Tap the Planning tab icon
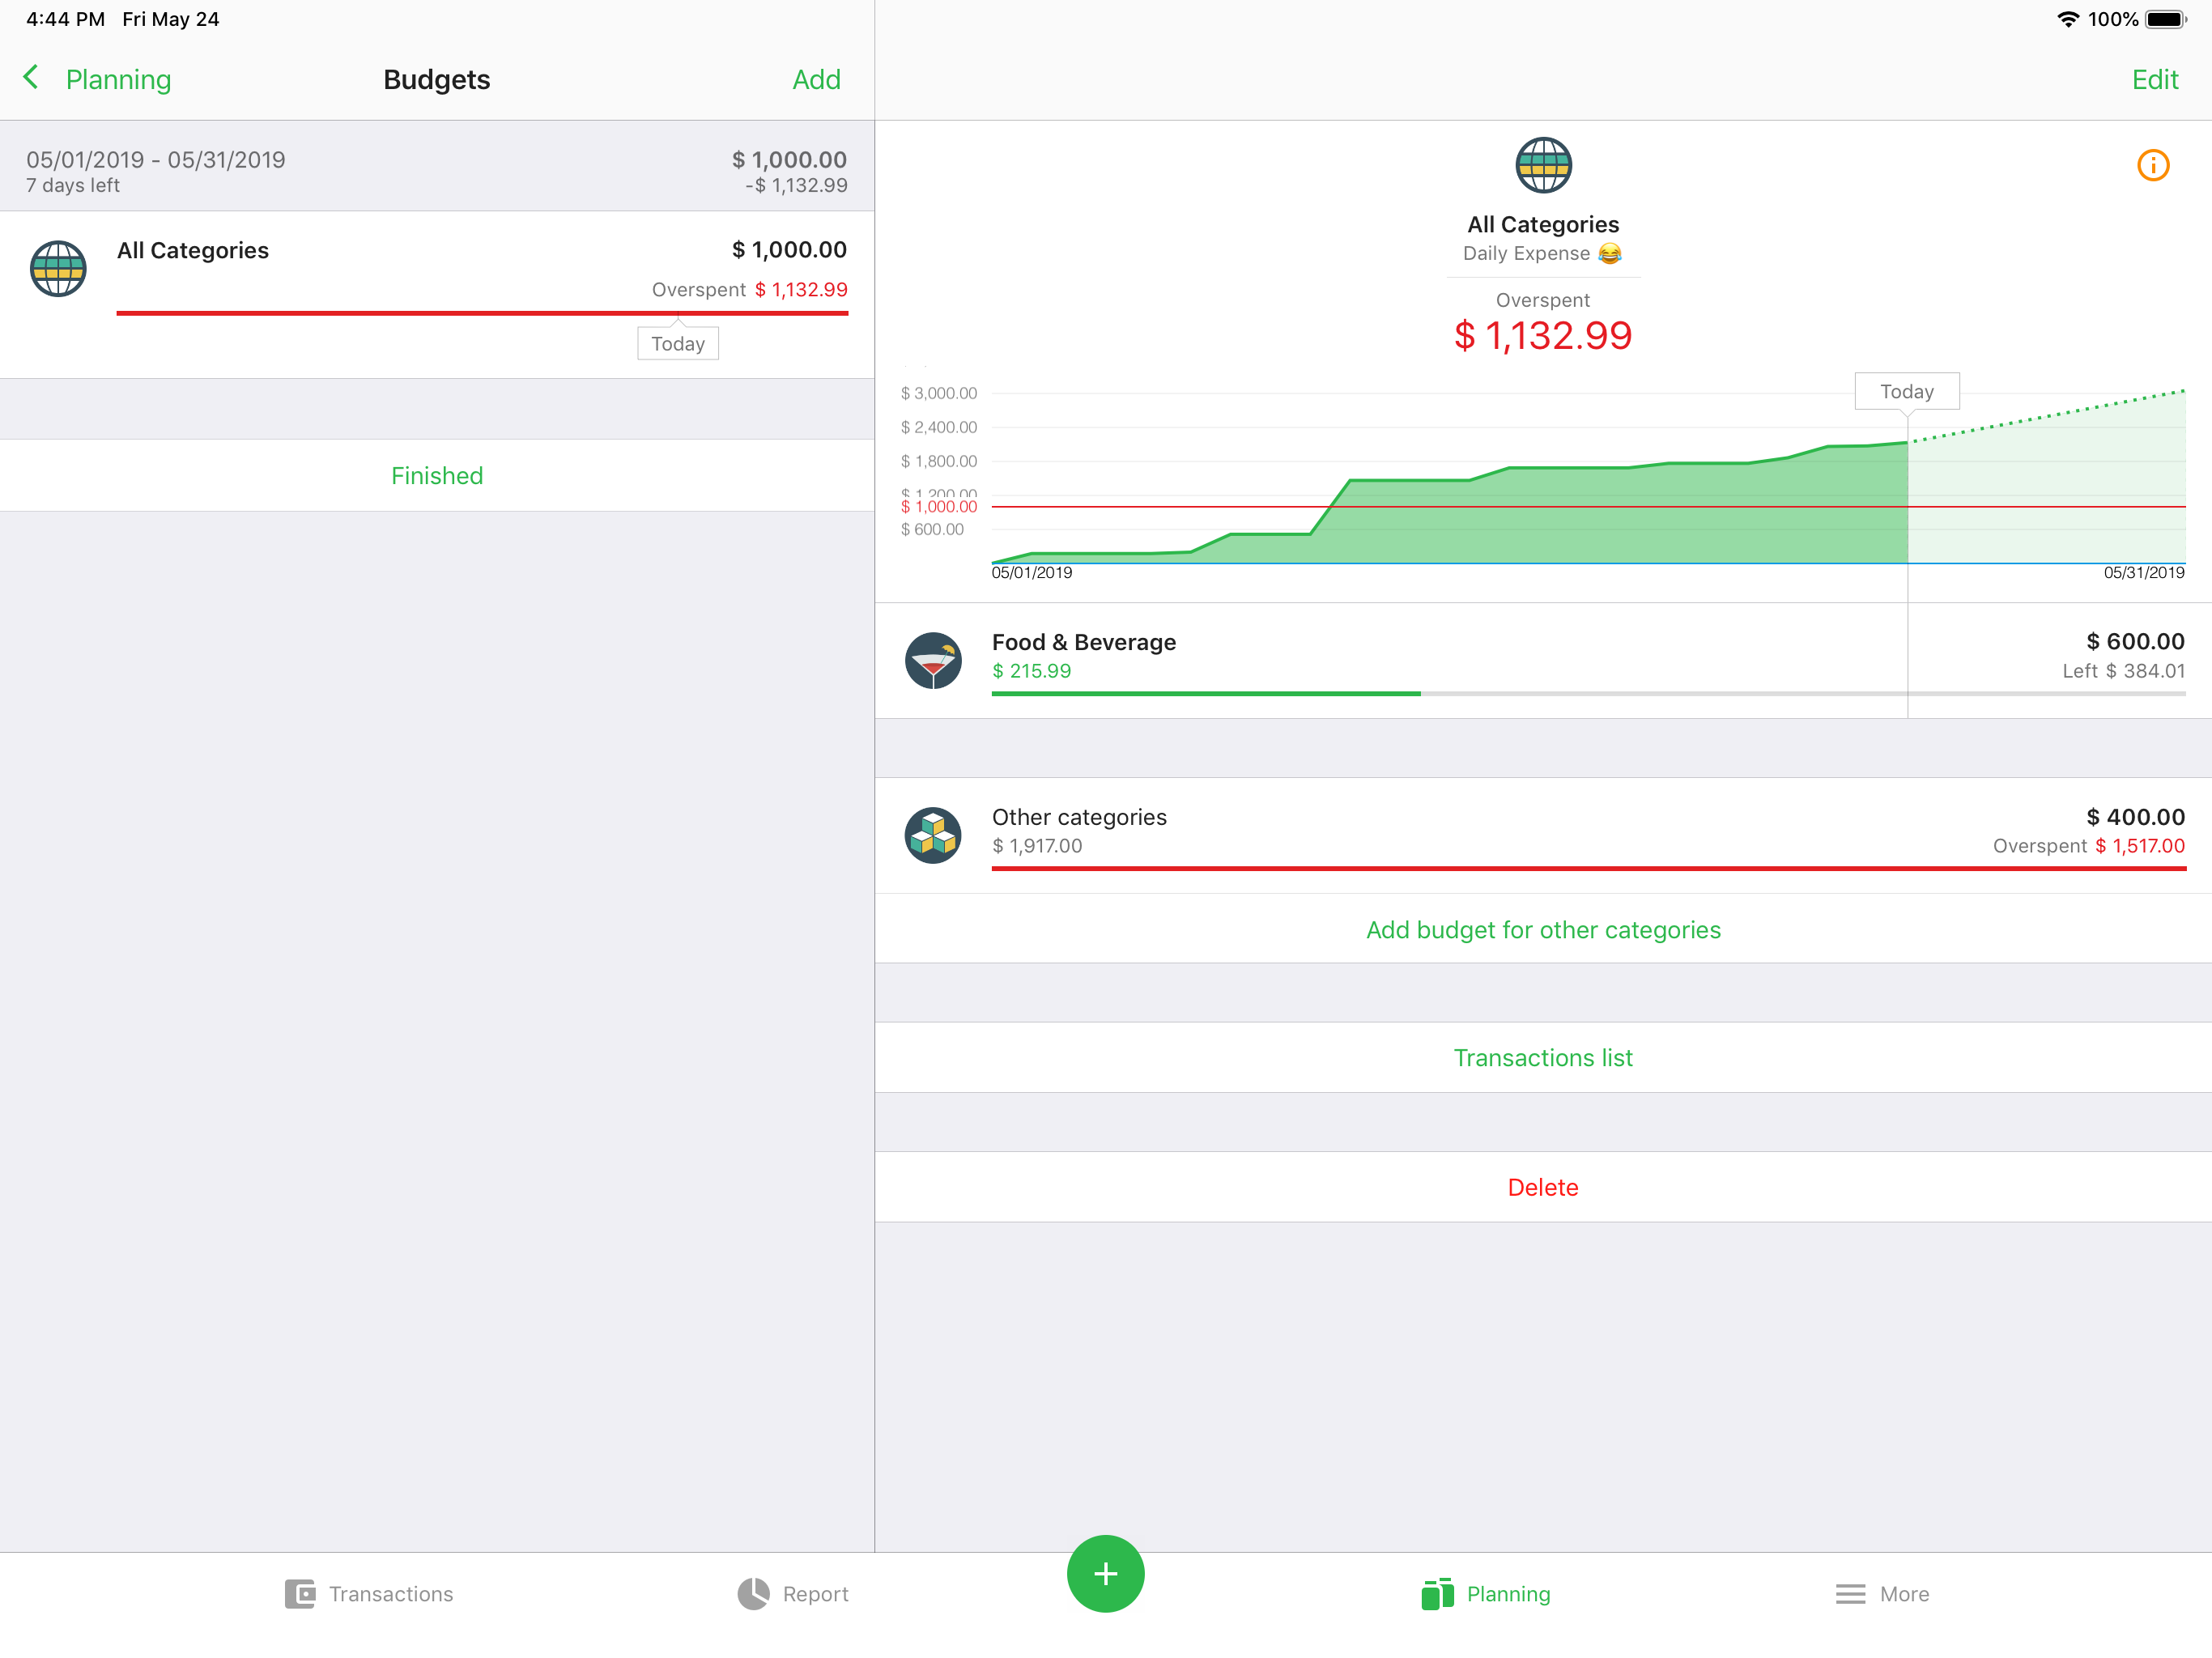Screen dimensions: 2212x1658 (x=1437, y=1593)
